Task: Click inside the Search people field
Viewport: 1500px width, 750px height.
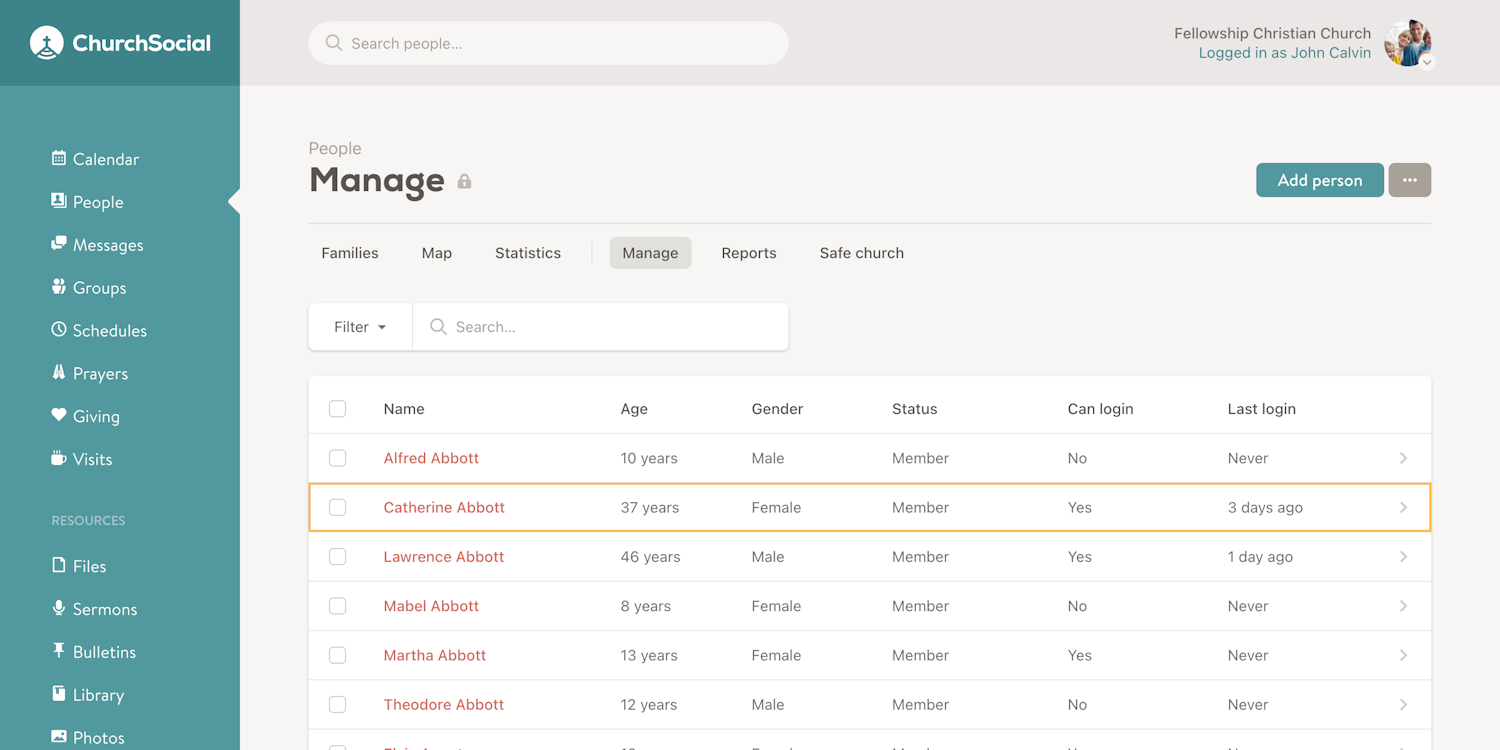Action: click(x=548, y=43)
